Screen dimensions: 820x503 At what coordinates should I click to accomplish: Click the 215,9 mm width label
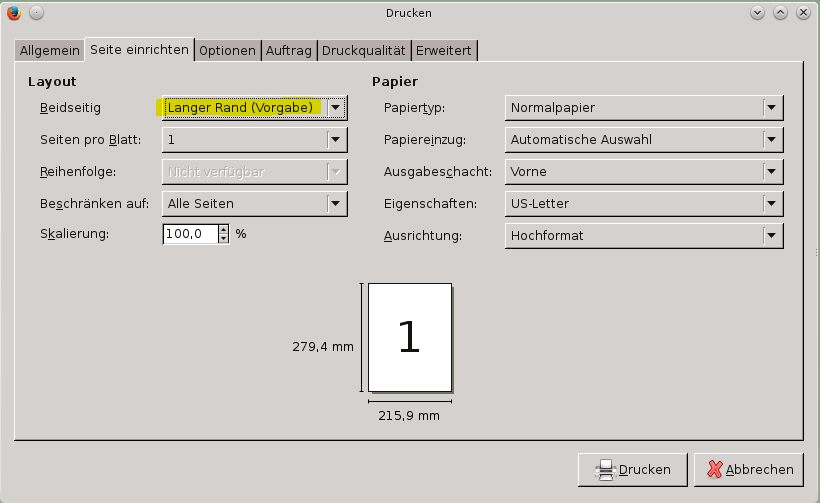(409, 416)
